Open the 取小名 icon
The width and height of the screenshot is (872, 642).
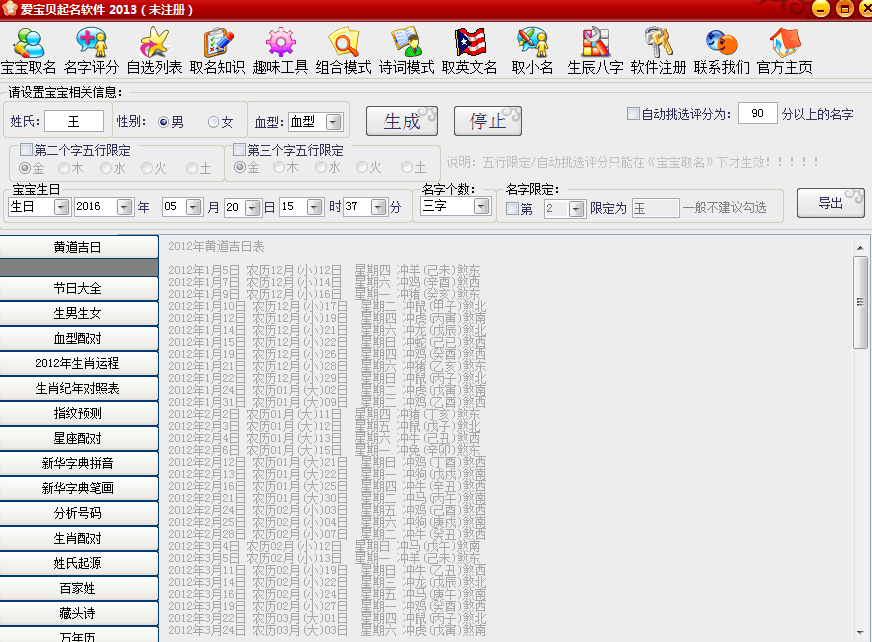[532, 51]
